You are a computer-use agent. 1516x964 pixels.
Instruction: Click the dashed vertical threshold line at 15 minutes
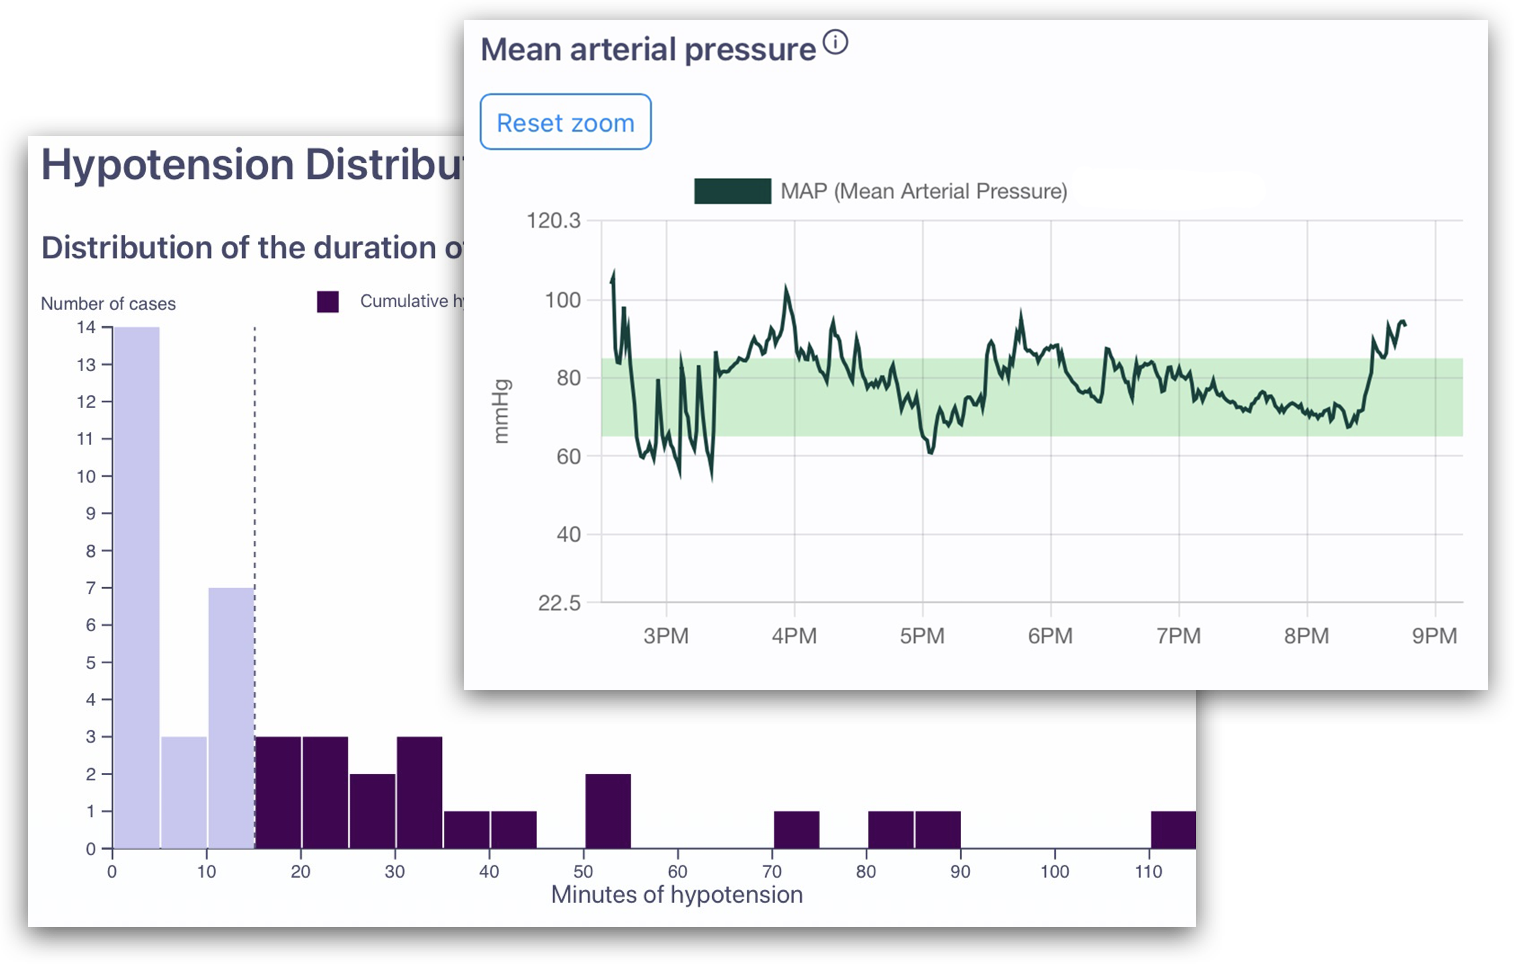click(255, 588)
